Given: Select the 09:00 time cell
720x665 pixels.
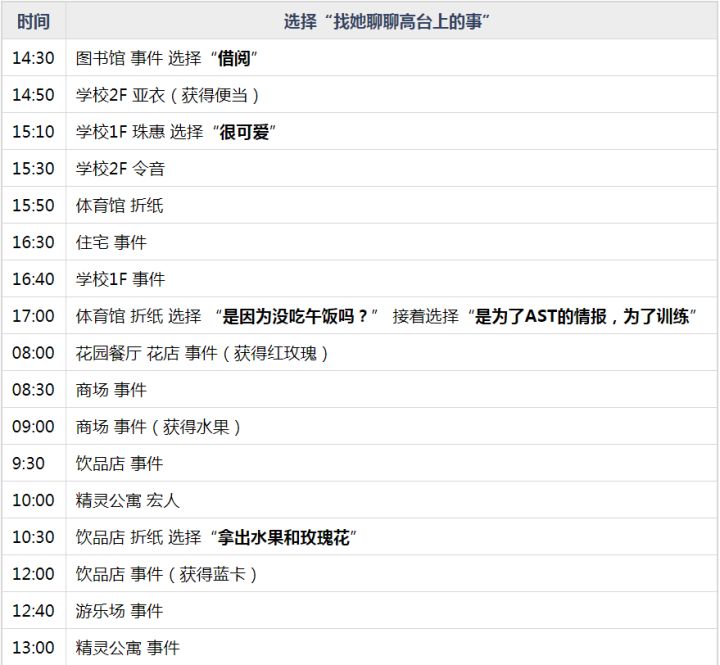Looking at the screenshot, I should click(x=34, y=426).
